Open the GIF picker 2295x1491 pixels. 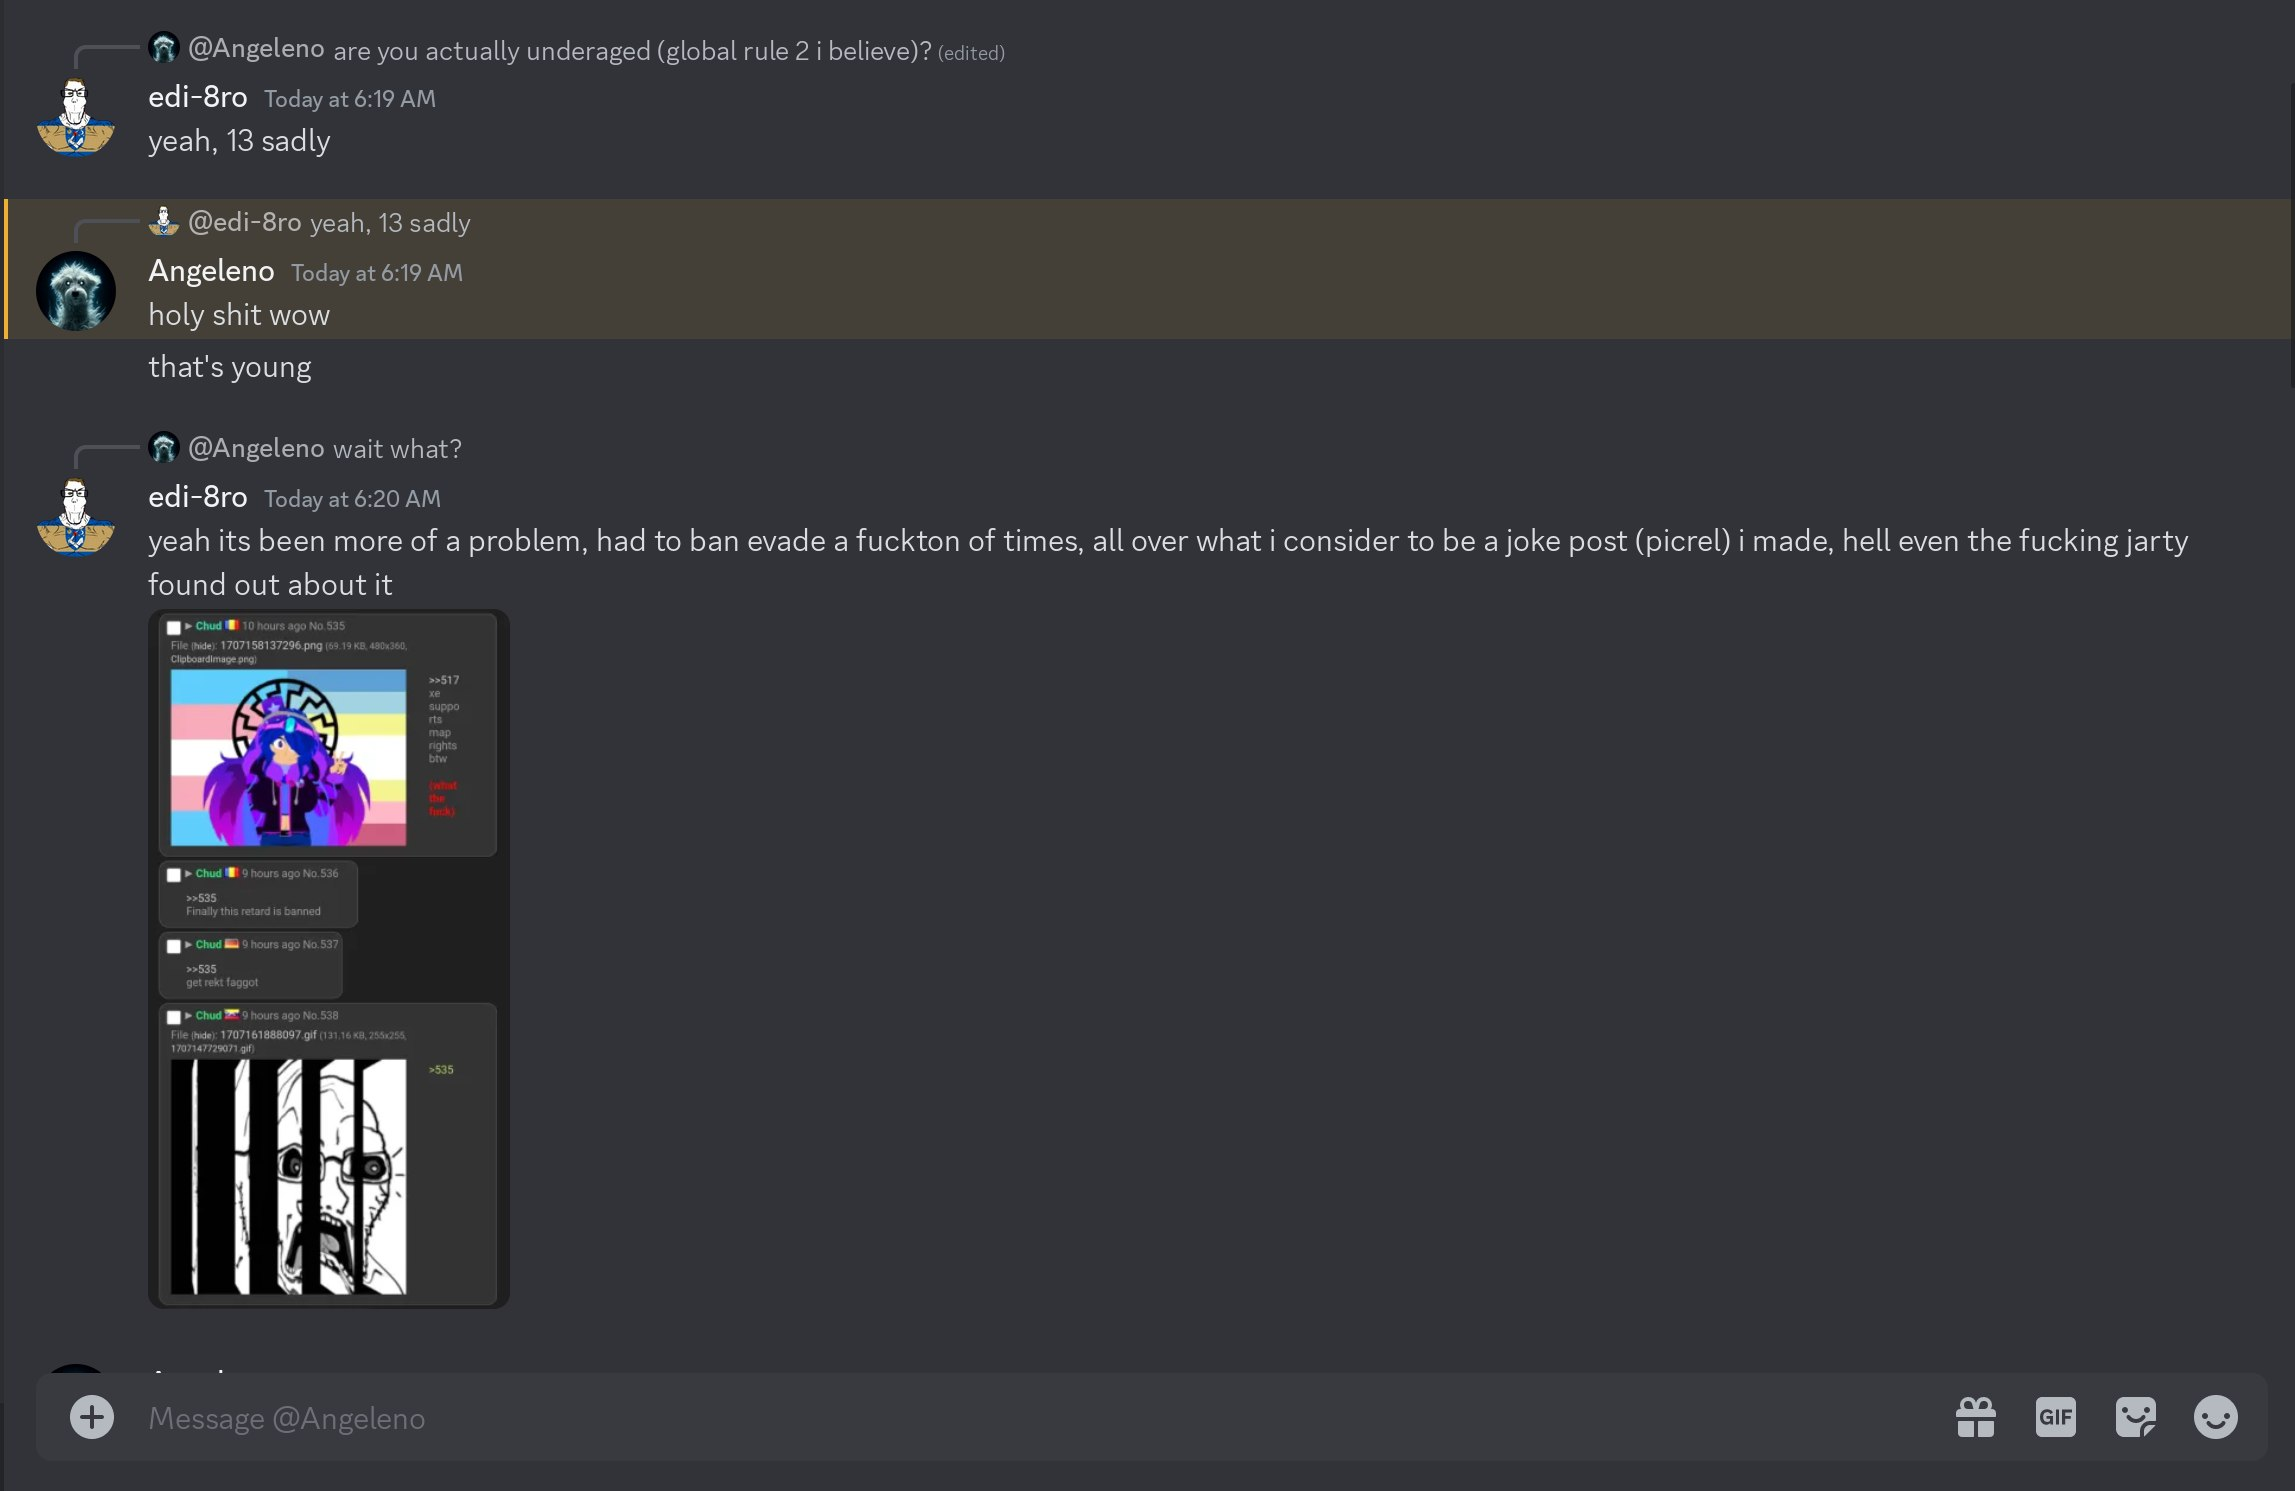tap(2055, 1417)
